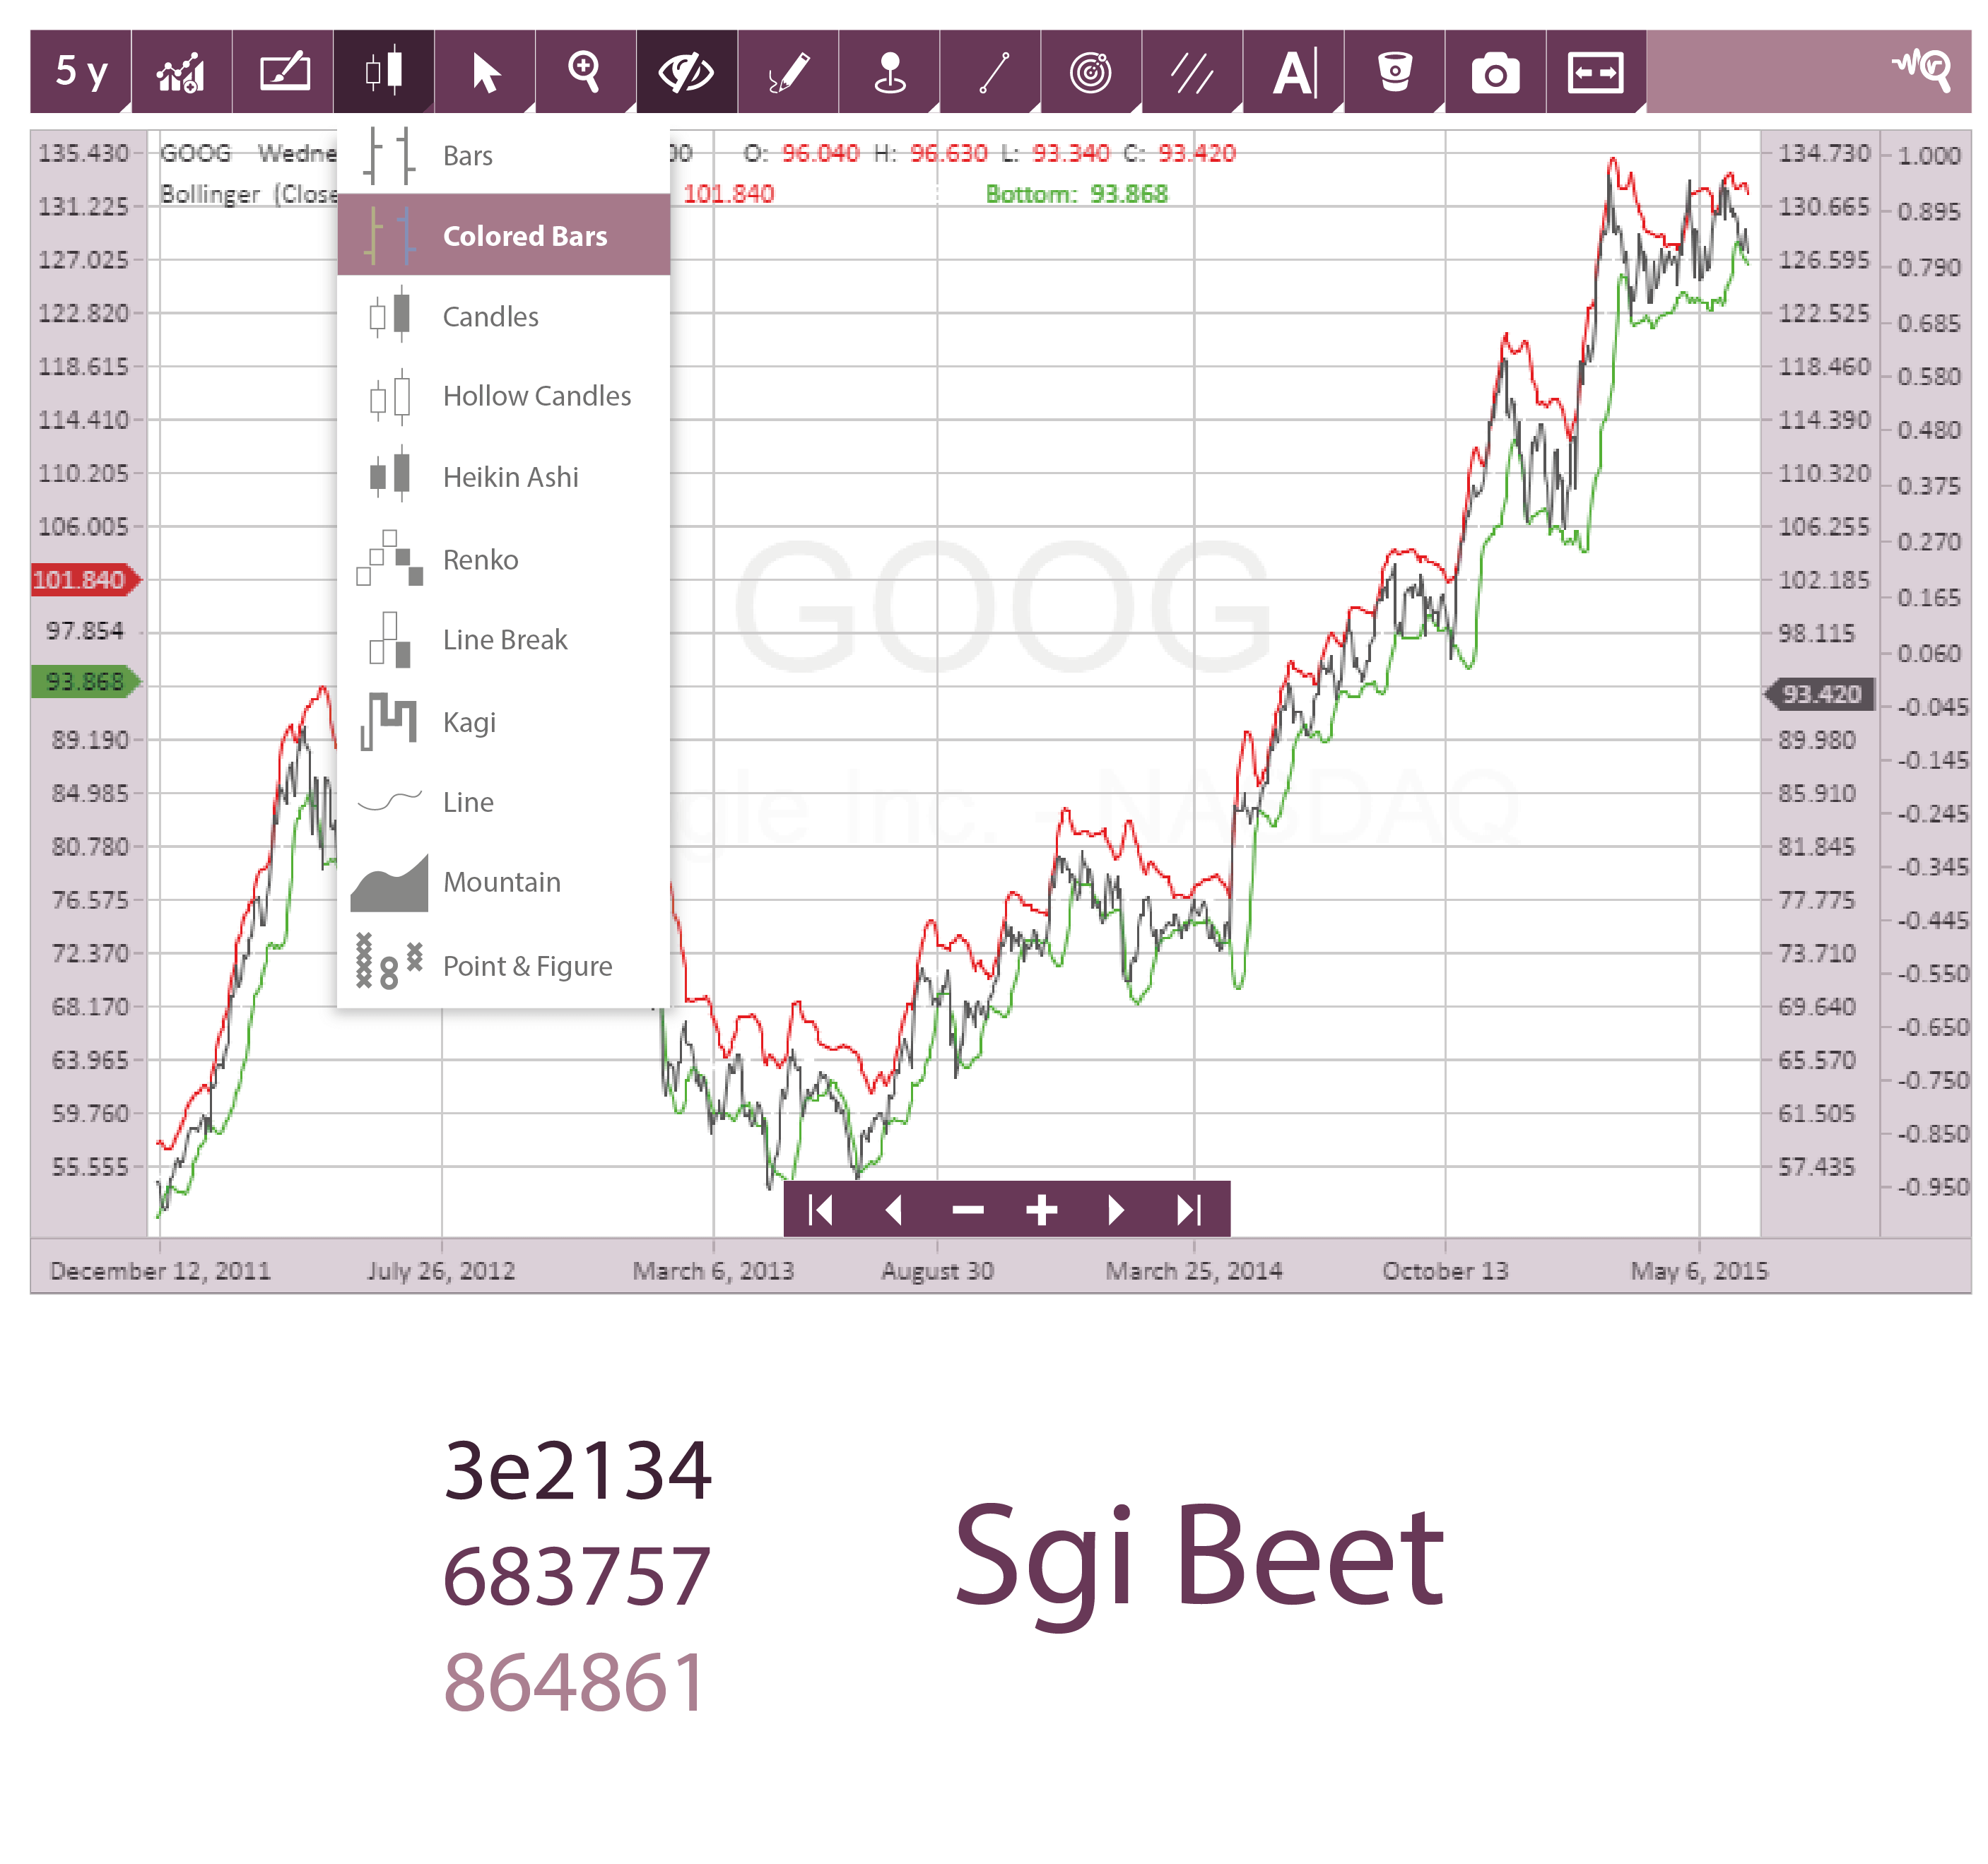This screenshot has width=1988, height=1864.
Task: Select the arrow pointer tool
Action: 486,71
